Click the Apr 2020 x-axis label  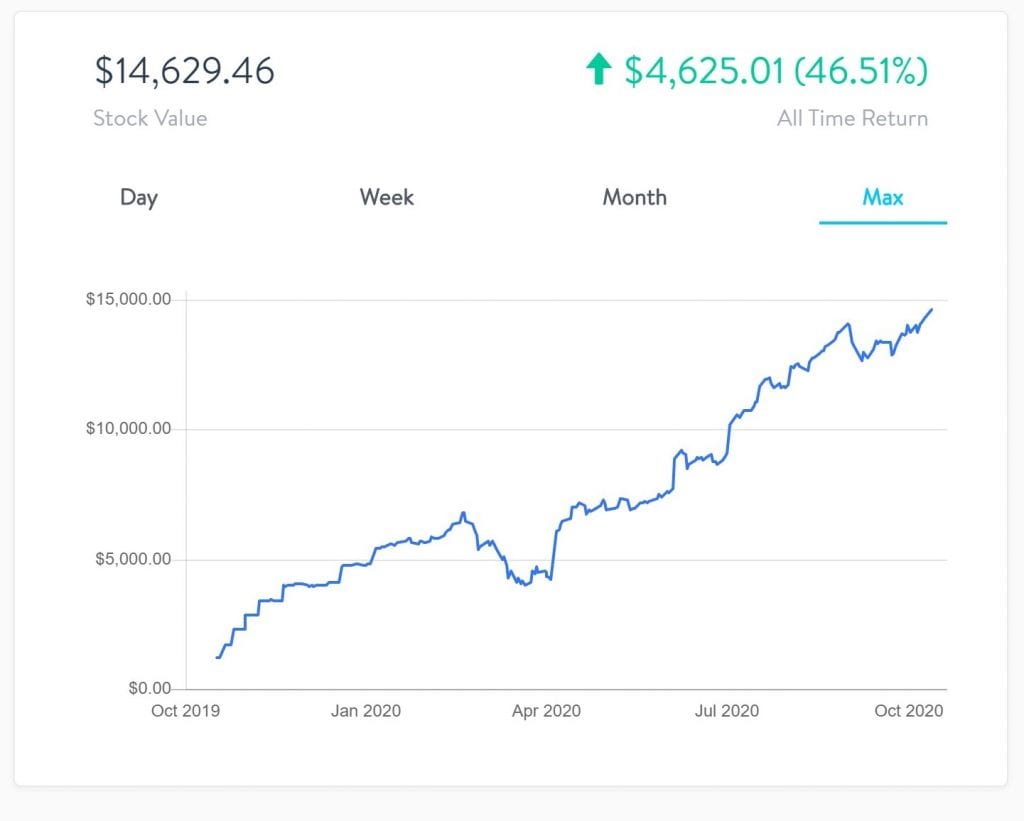pyautogui.click(x=546, y=711)
